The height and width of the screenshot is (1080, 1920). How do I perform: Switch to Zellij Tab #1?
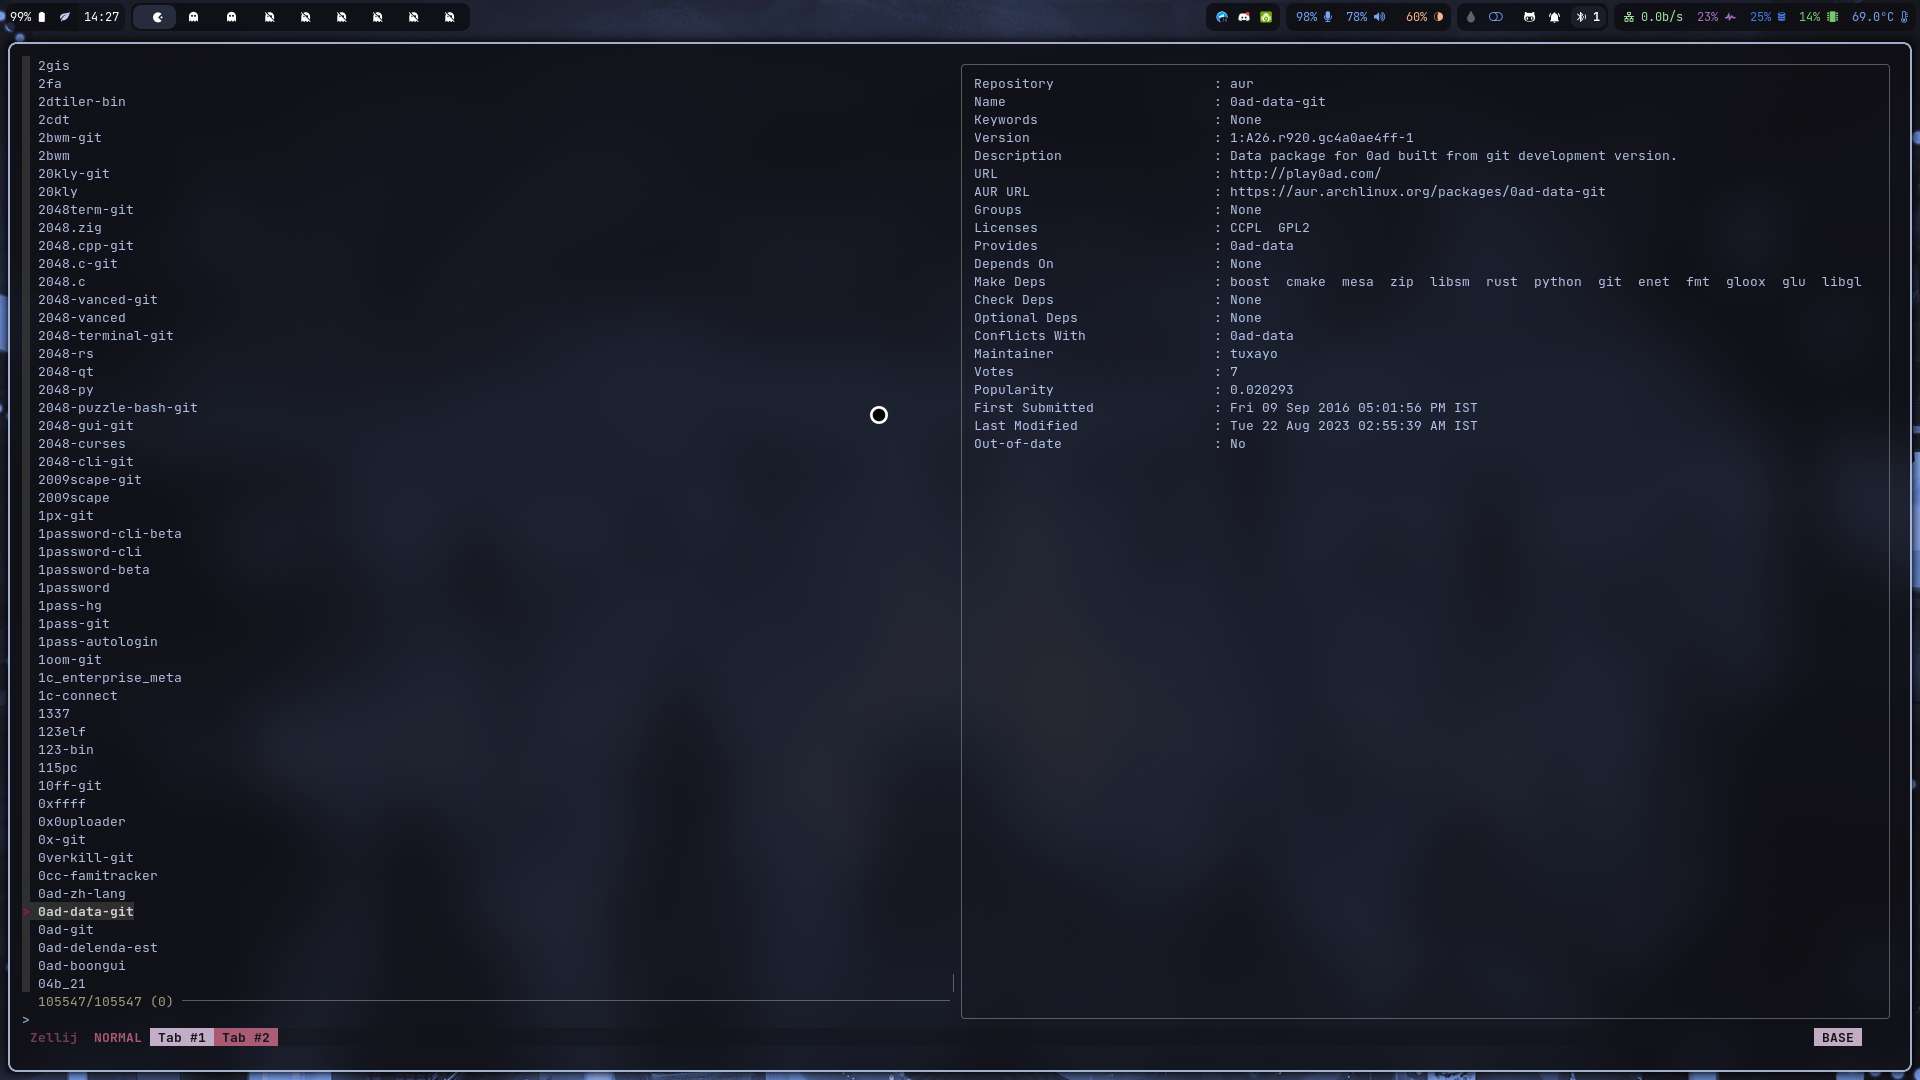tap(181, 1037)
